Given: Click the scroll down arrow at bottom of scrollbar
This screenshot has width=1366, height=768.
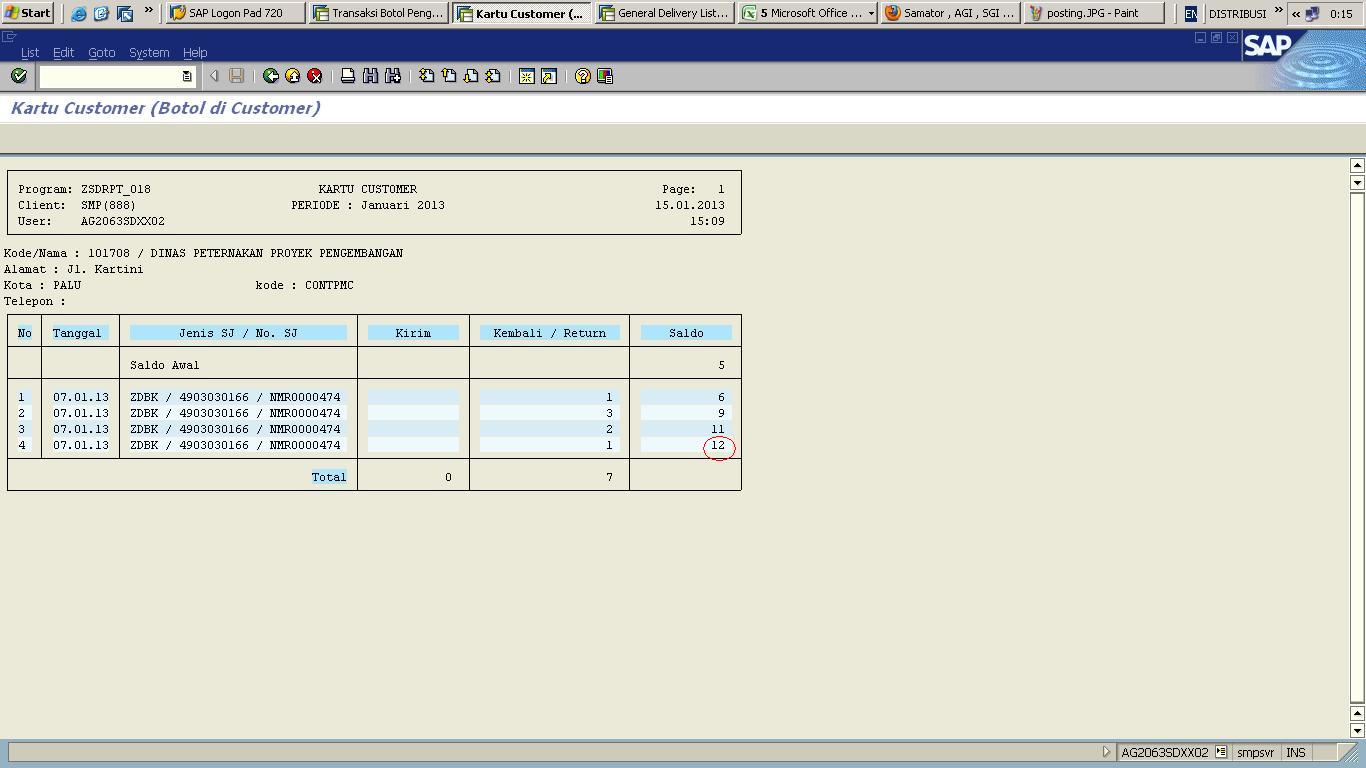Looking at the screenshot, I should point(1357,730).
